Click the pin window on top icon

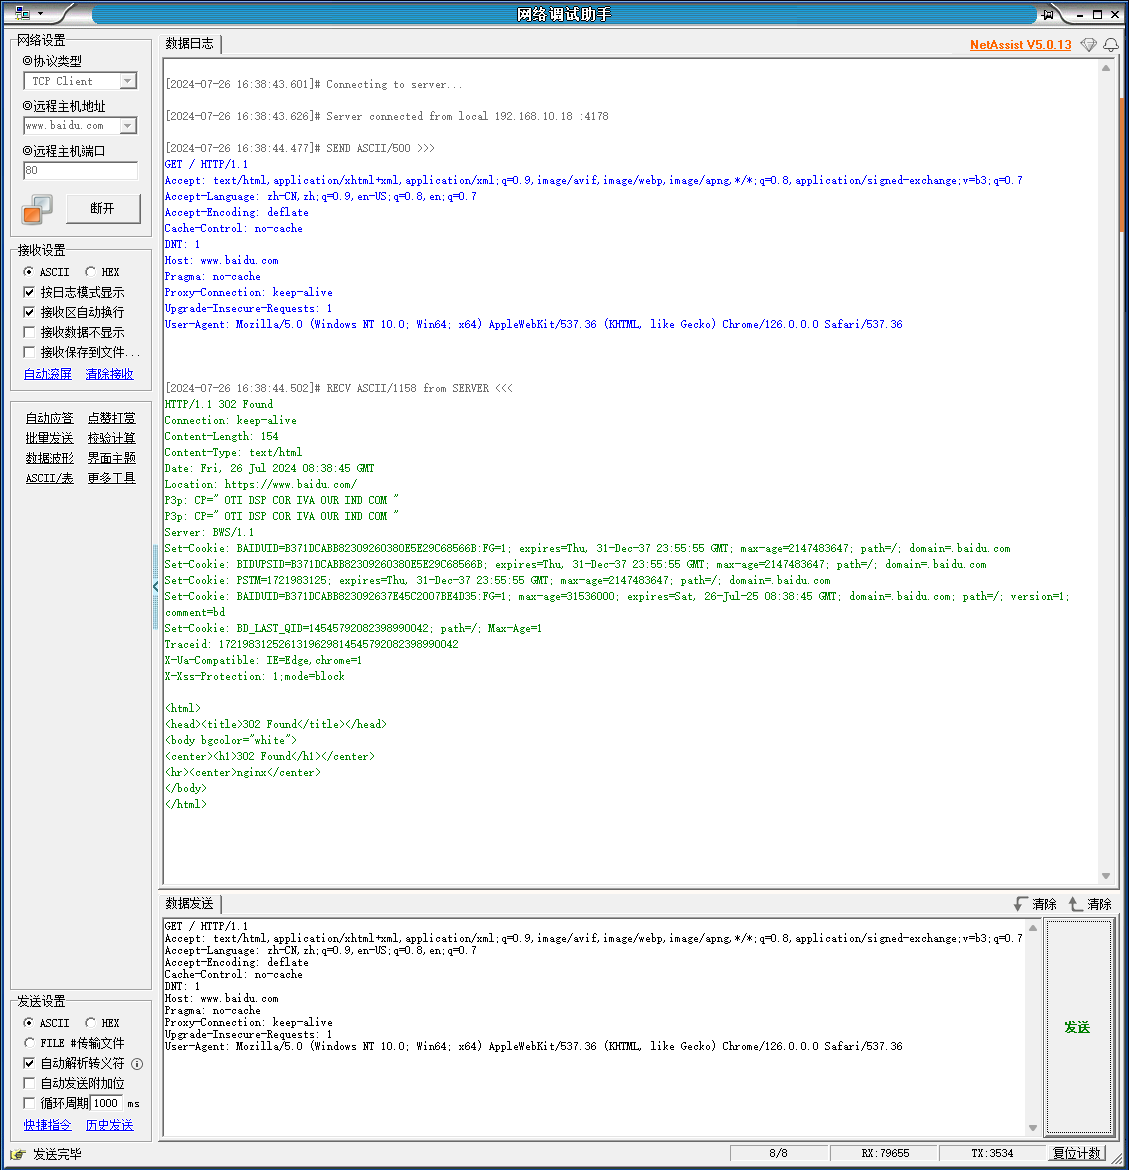[x=1048, y=14]
